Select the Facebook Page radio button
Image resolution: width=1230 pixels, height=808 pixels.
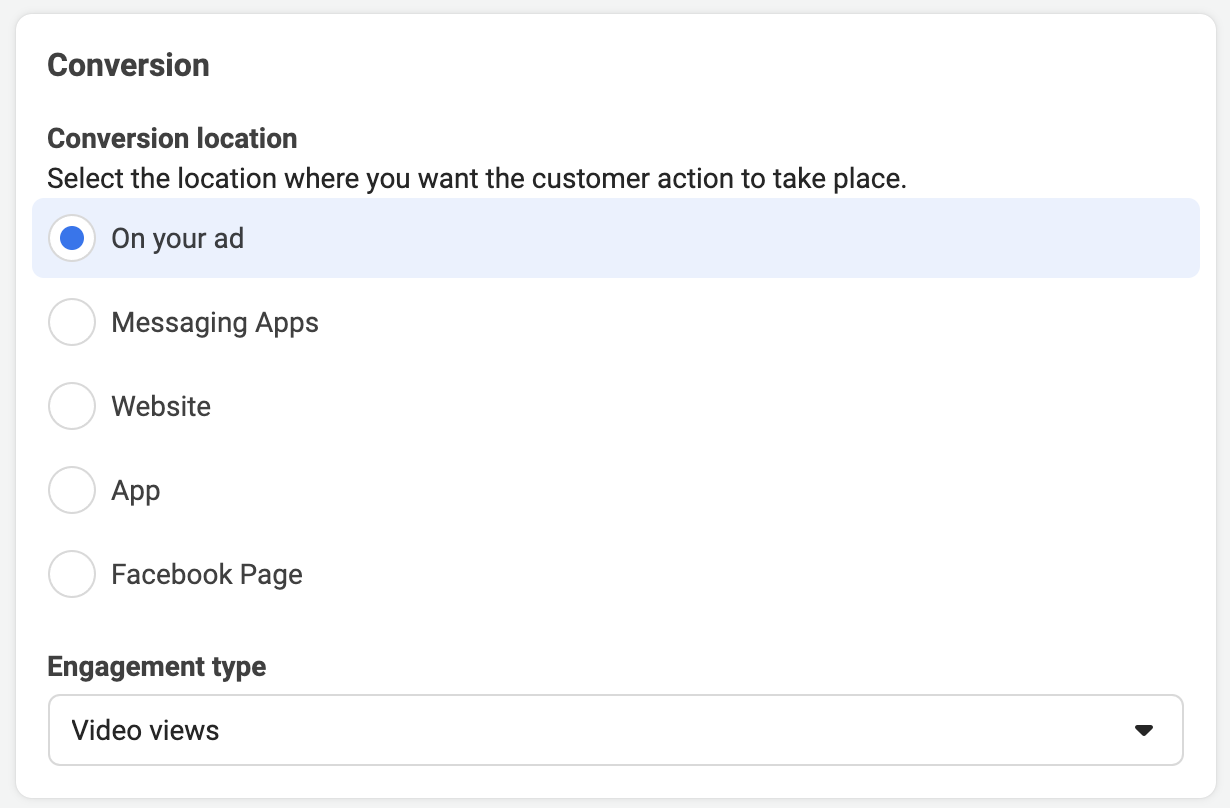pos(71,575)
